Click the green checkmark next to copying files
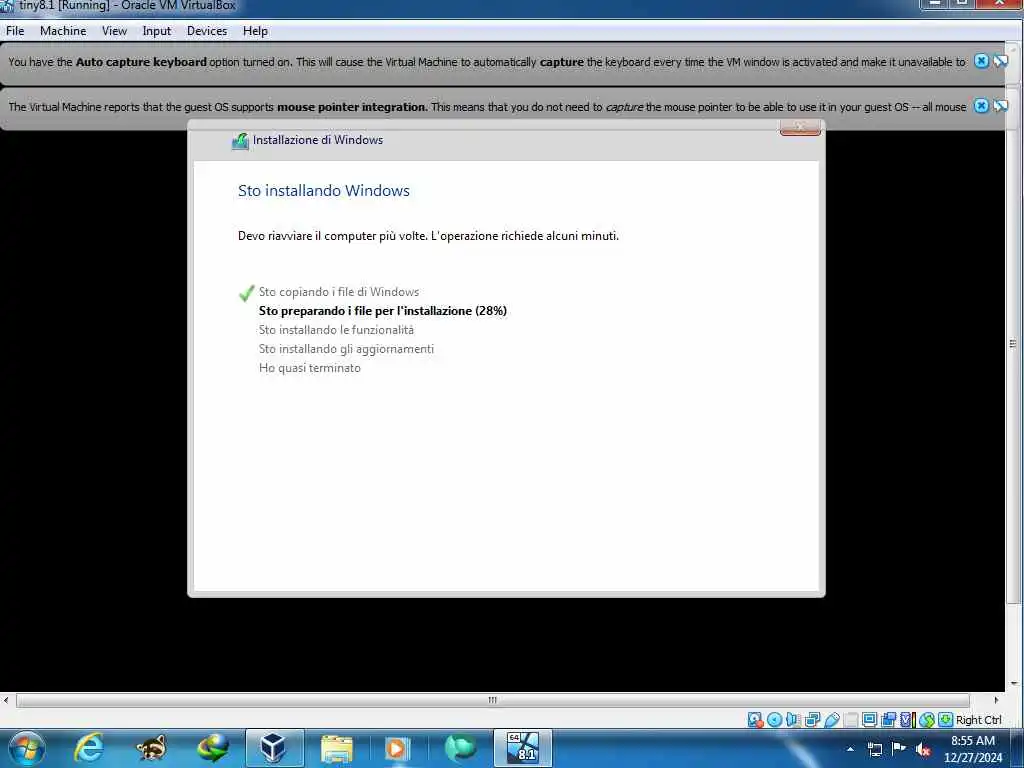The image size is (1024, 768). (246, 293)
